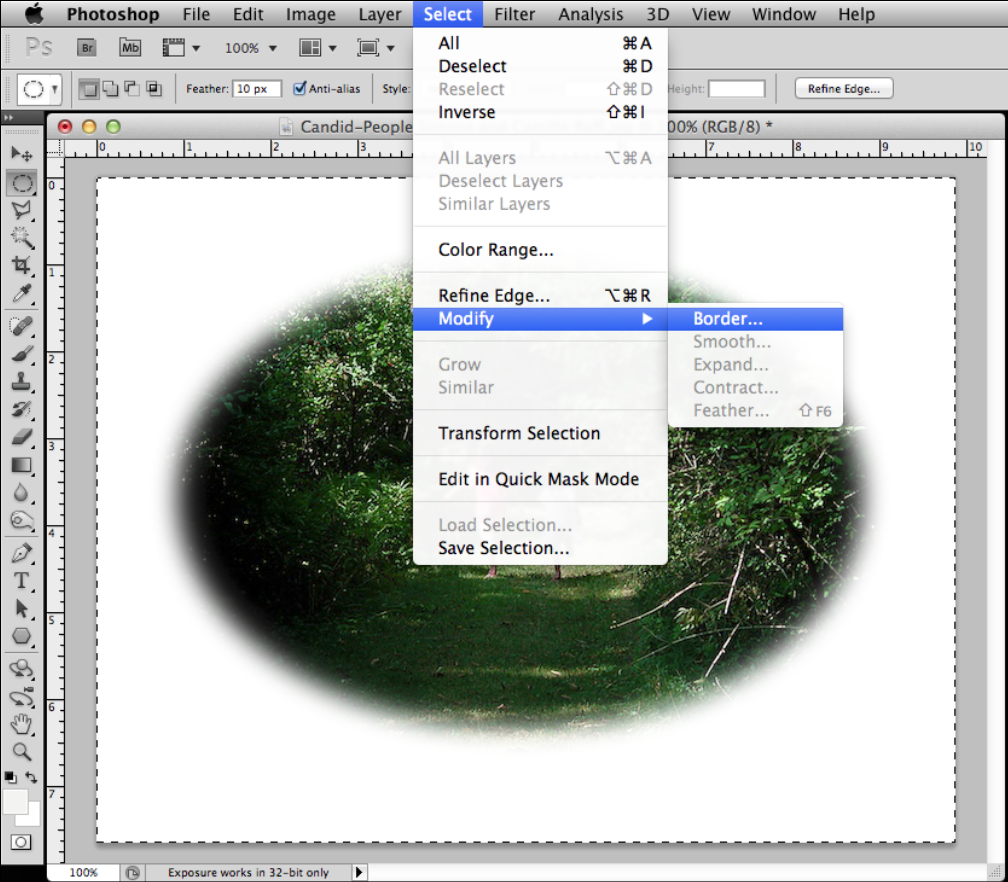Toggle Quick Mask mode icon in toolbox

(22, 842)
